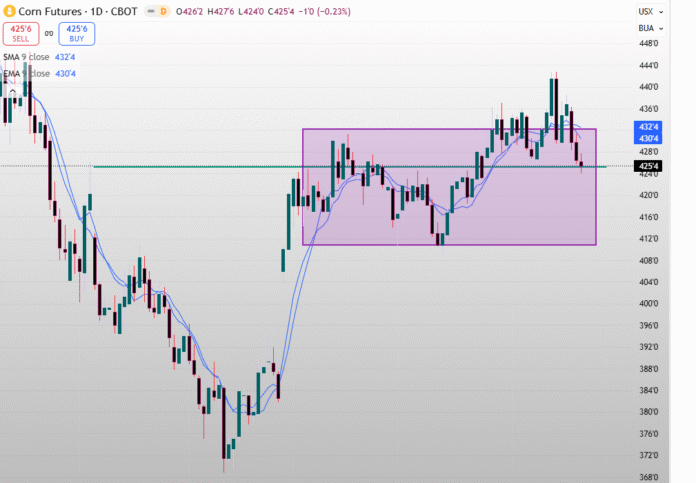This screenshot has width=696, height=483.
Task: Click the spread value between Sell and Buy
Action: point(49,34)
